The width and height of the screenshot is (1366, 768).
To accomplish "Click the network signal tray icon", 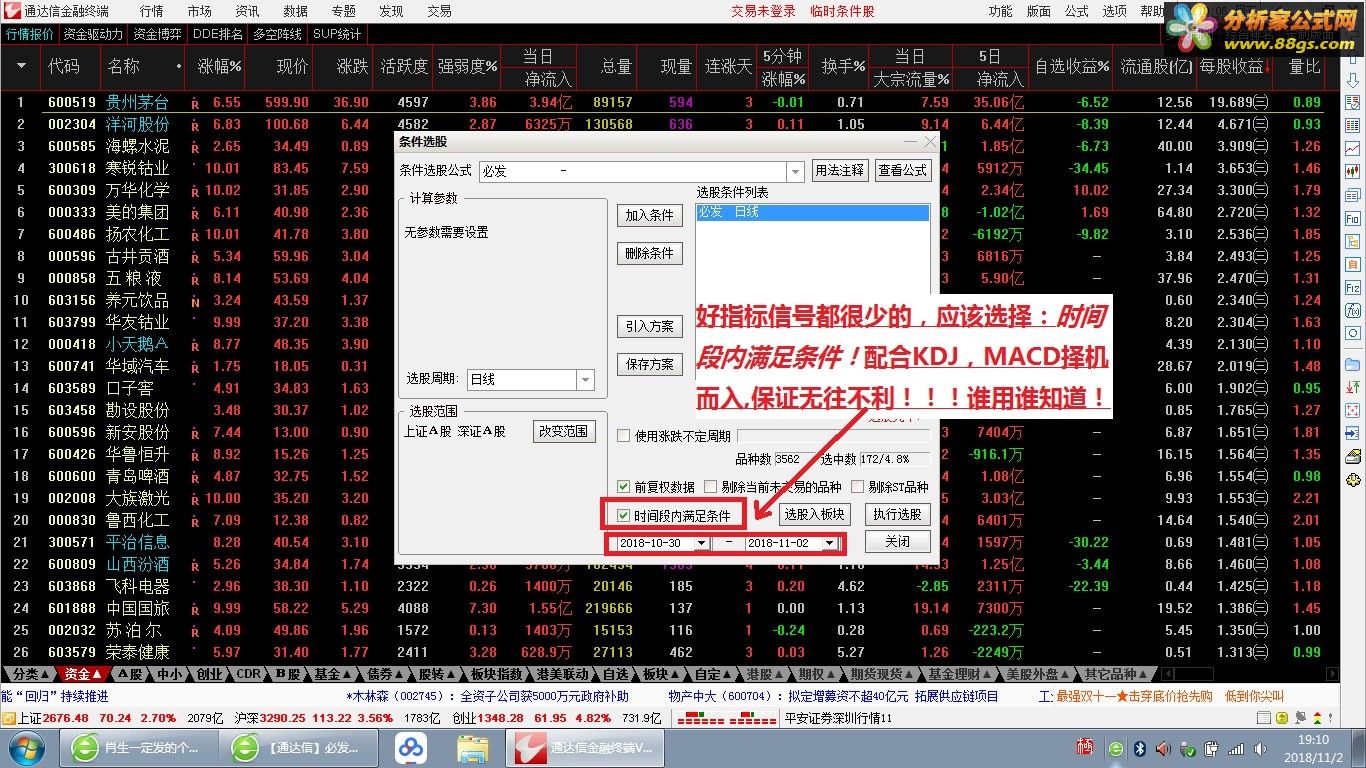I will (x=1236, y=748).
